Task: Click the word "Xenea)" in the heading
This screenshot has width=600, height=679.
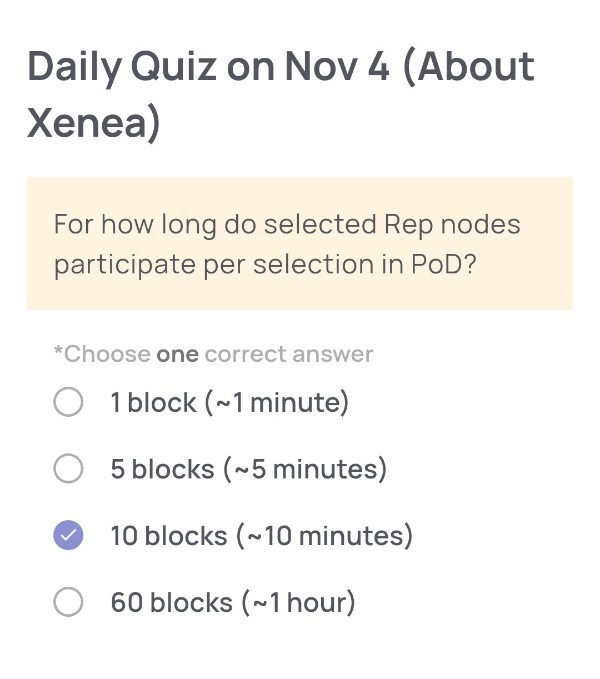Action: click(94, 124)
